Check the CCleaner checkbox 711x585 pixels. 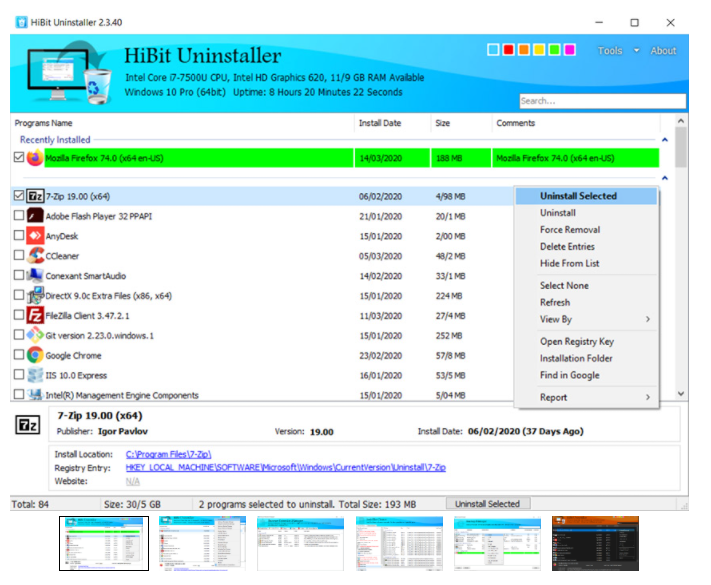pyautogui.click(x=19, y=255)
